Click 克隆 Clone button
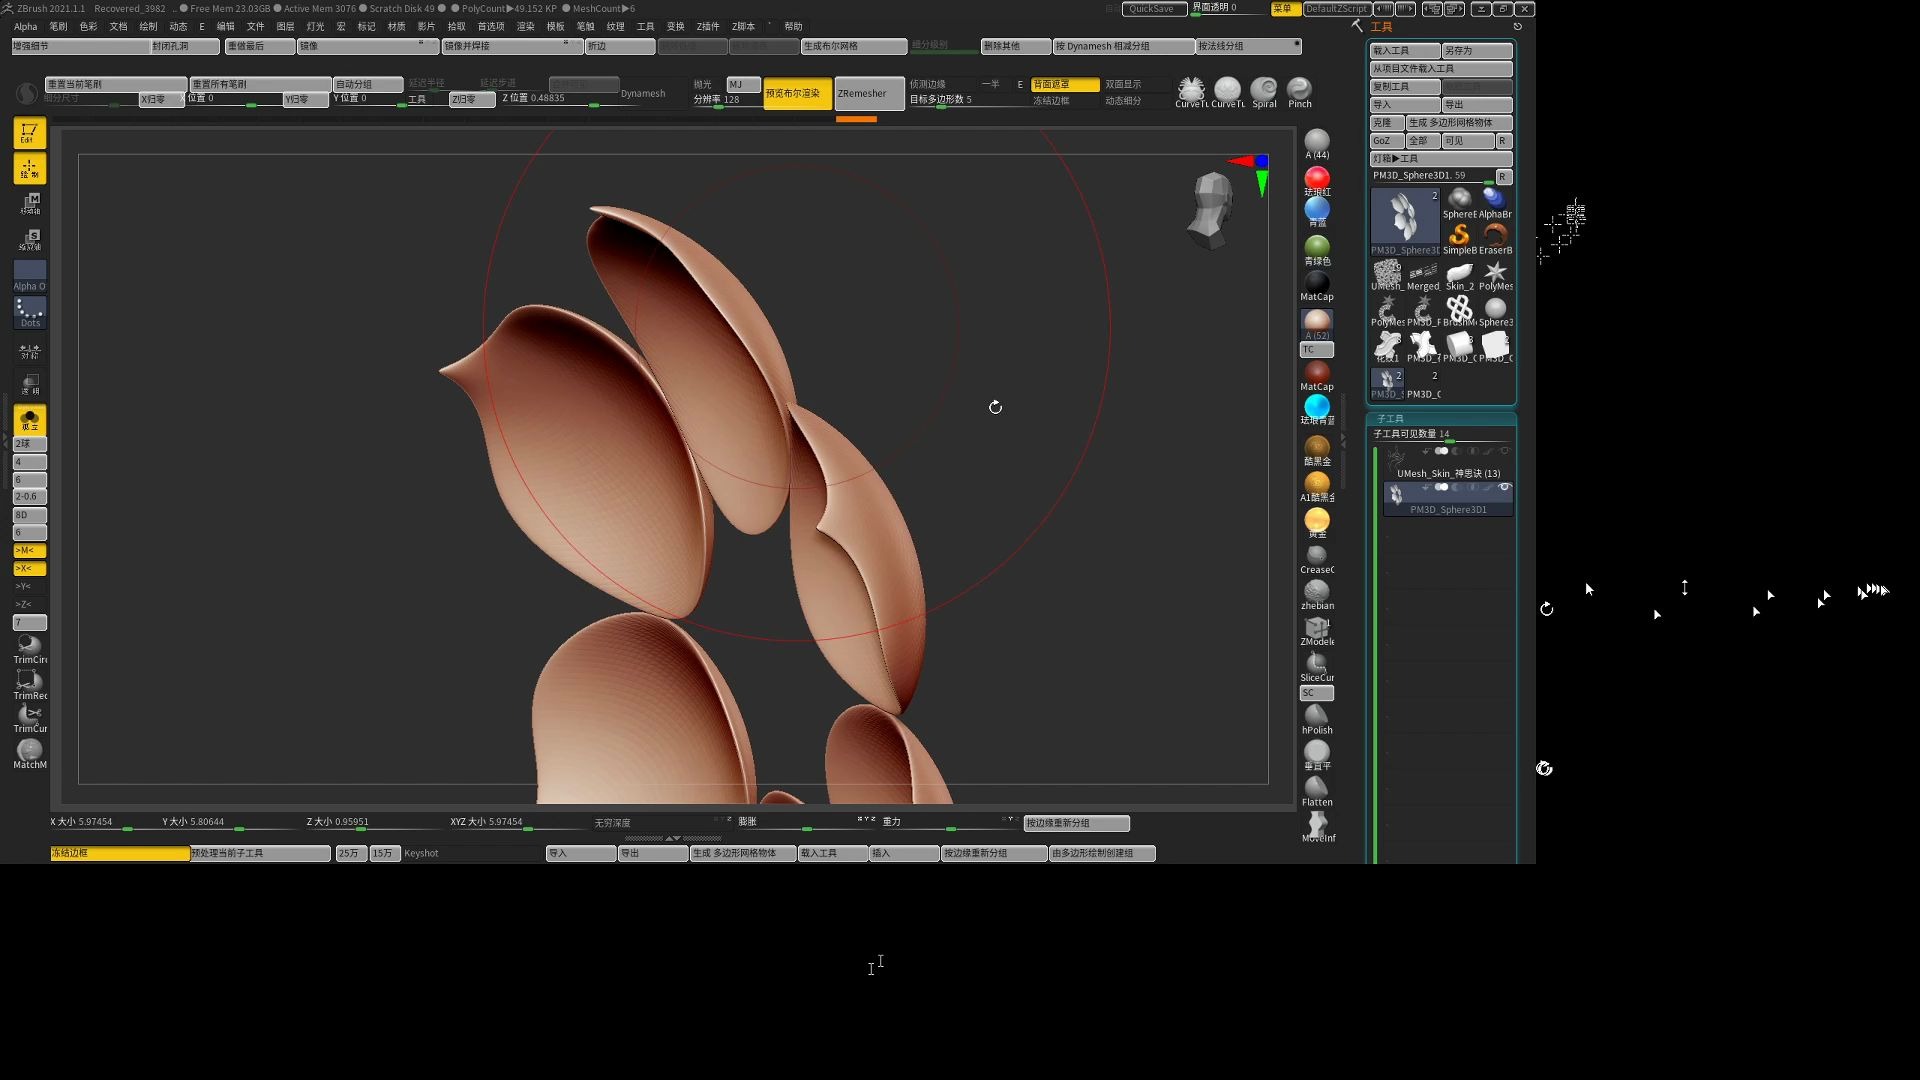The width and height of the screenshot is (1920, 1080). pos(1386,122)
